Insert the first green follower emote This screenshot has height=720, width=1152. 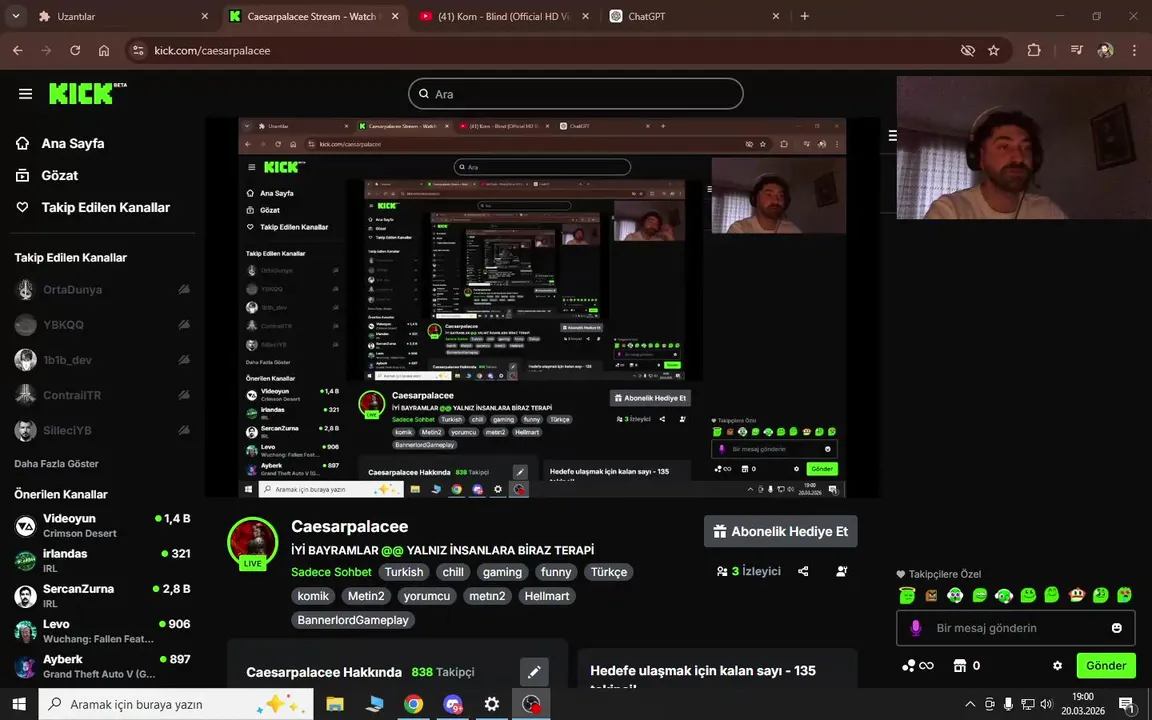point(907,595)
